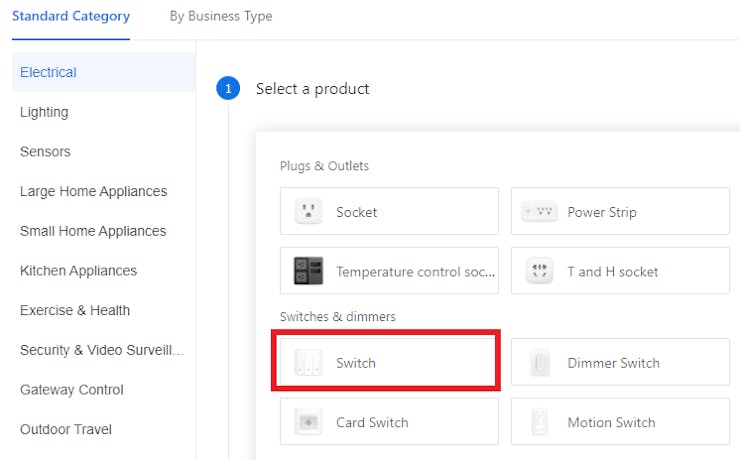Choose the Lighting category
This screenshot has width=740, height=460.
[44, 112]
